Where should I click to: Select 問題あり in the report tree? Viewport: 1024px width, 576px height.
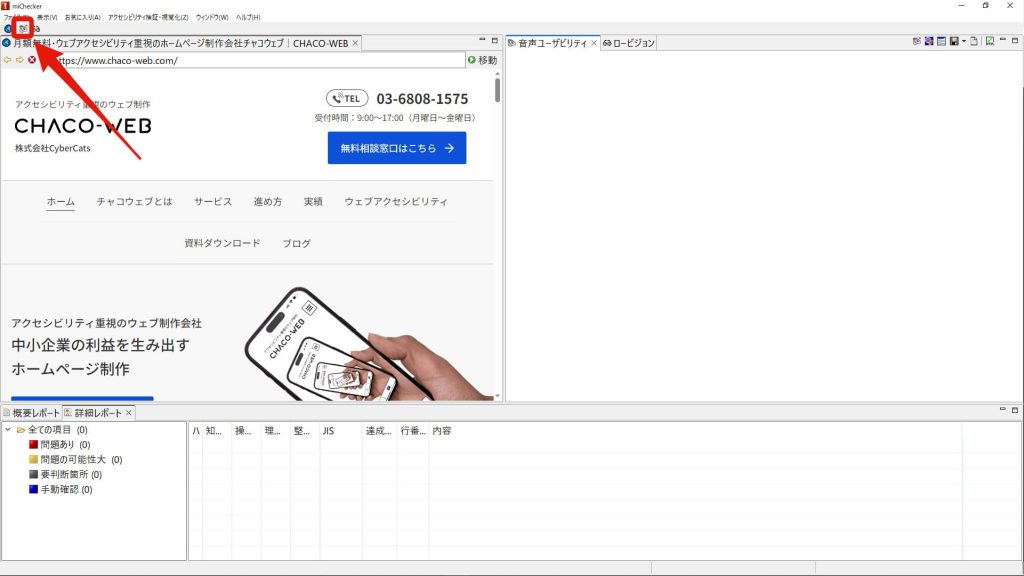tap(55, 445)
